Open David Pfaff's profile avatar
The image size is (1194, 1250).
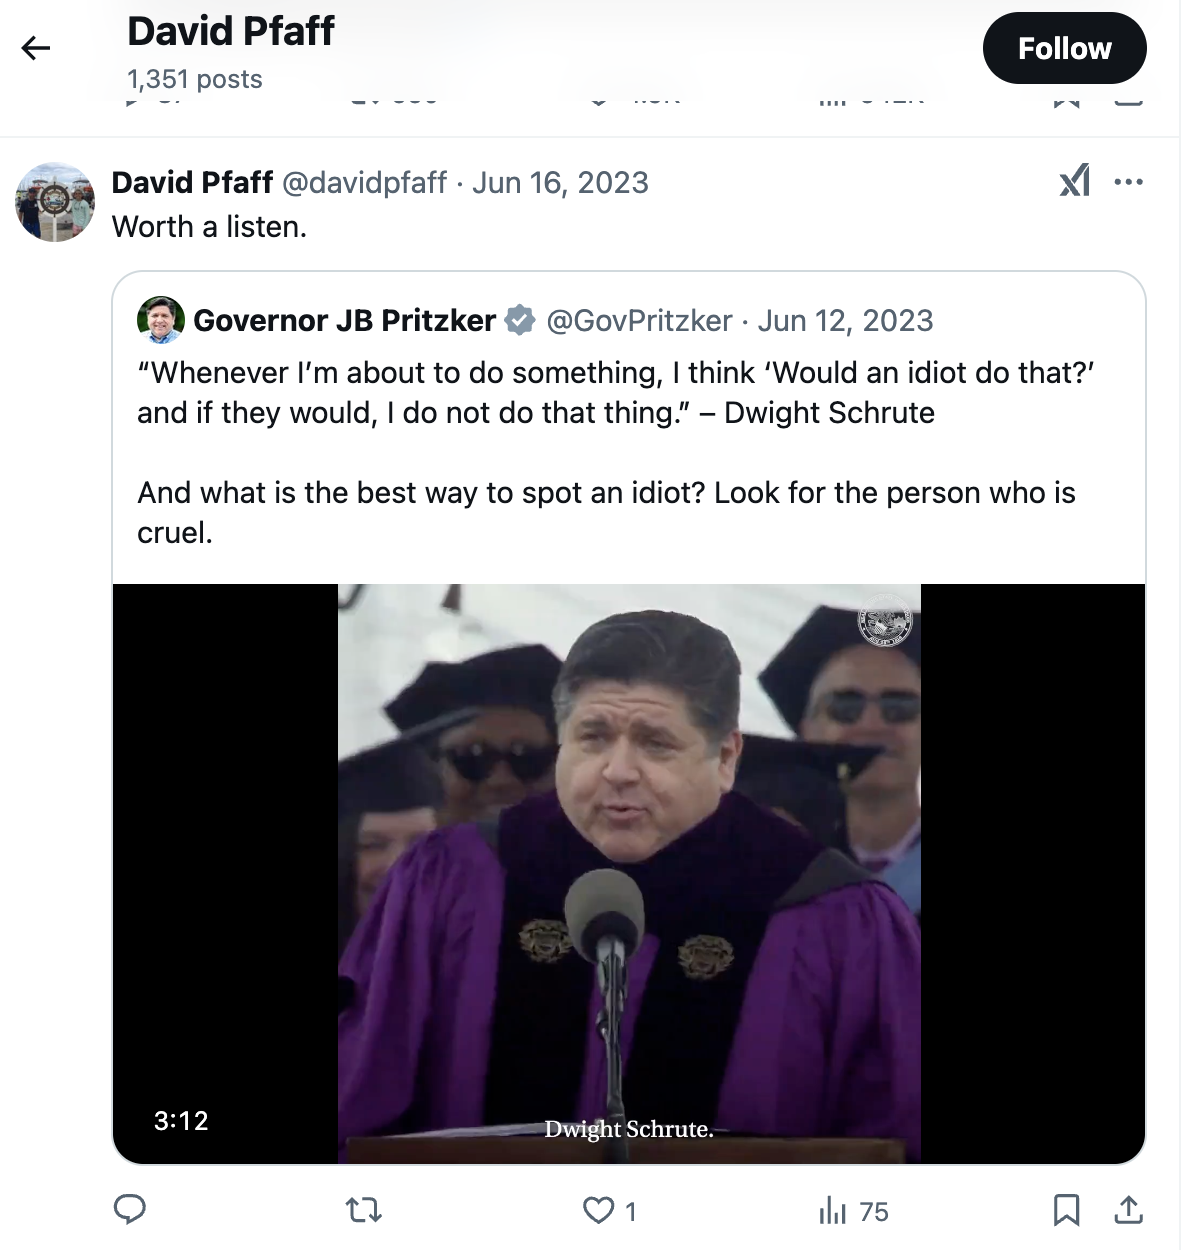(x=55, y=202)
